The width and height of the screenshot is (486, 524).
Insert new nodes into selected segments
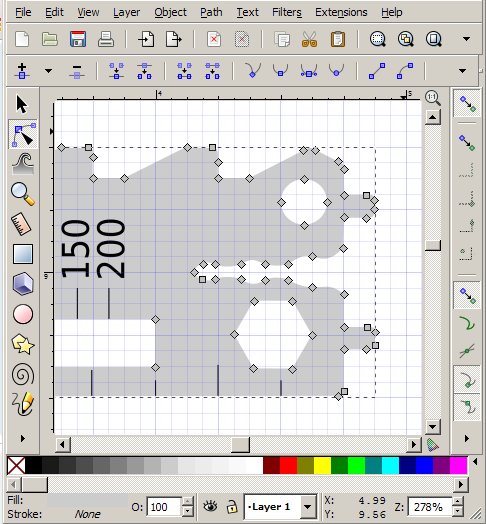(22, 71)
